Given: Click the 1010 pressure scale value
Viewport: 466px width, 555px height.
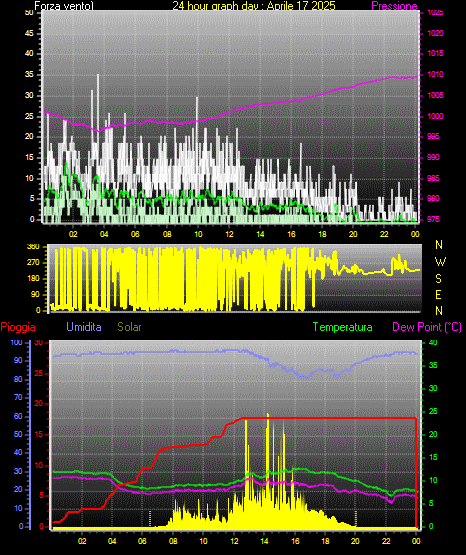Looking at the screenshot, I should pos(435,74).
